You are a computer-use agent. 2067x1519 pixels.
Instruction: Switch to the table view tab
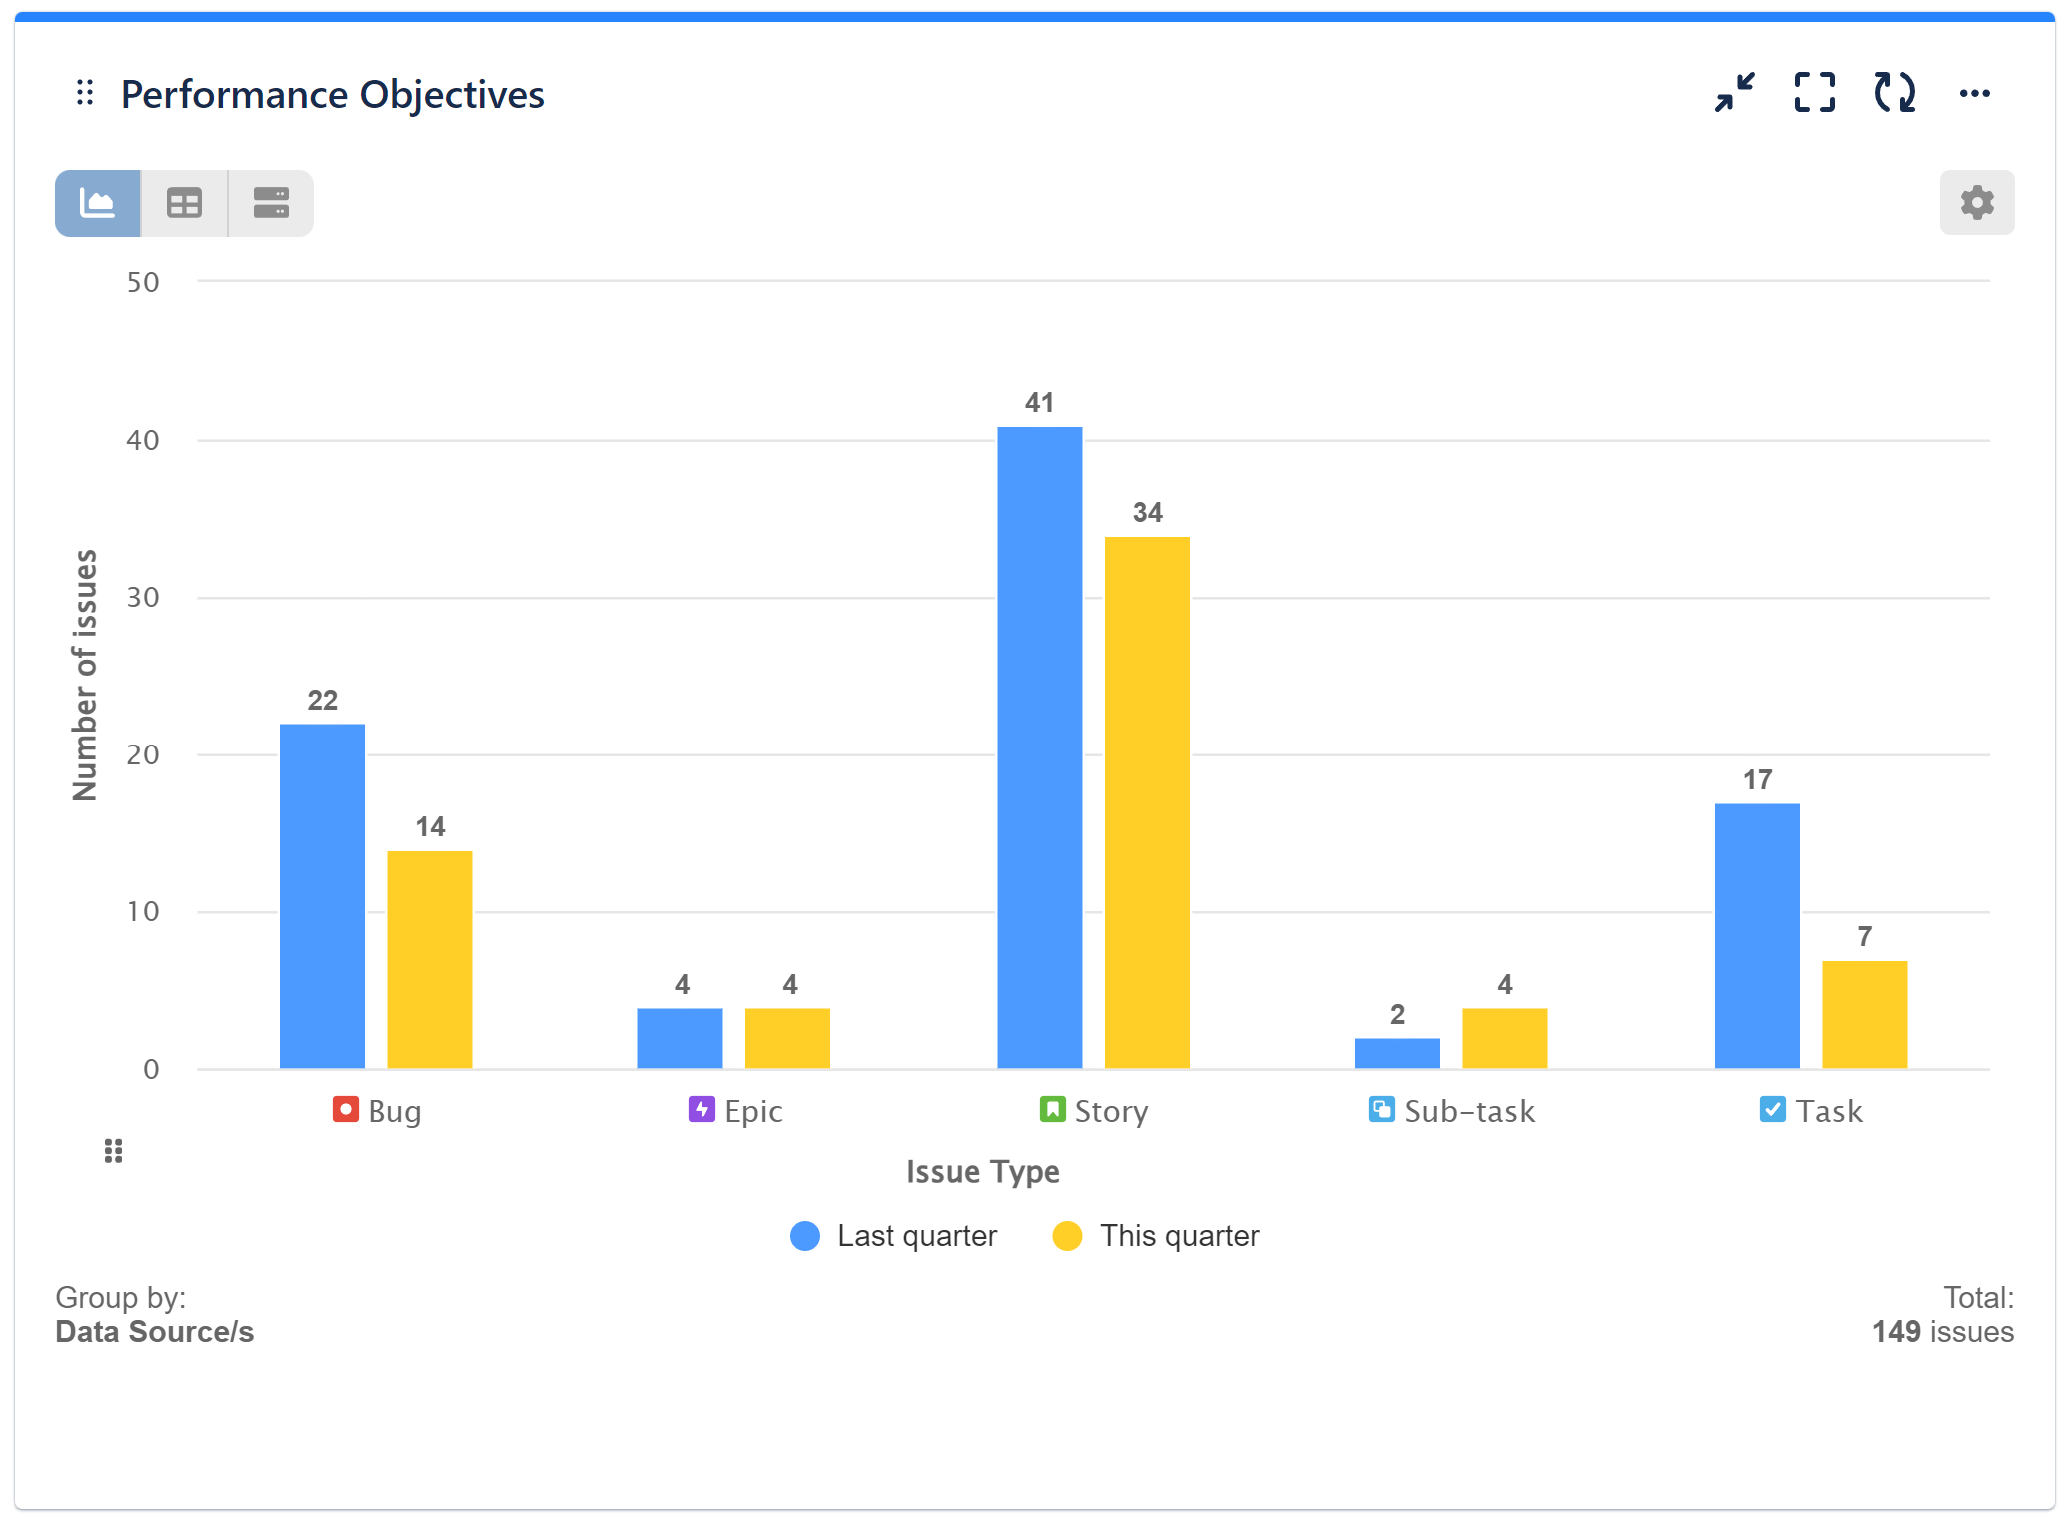[184, 203]
